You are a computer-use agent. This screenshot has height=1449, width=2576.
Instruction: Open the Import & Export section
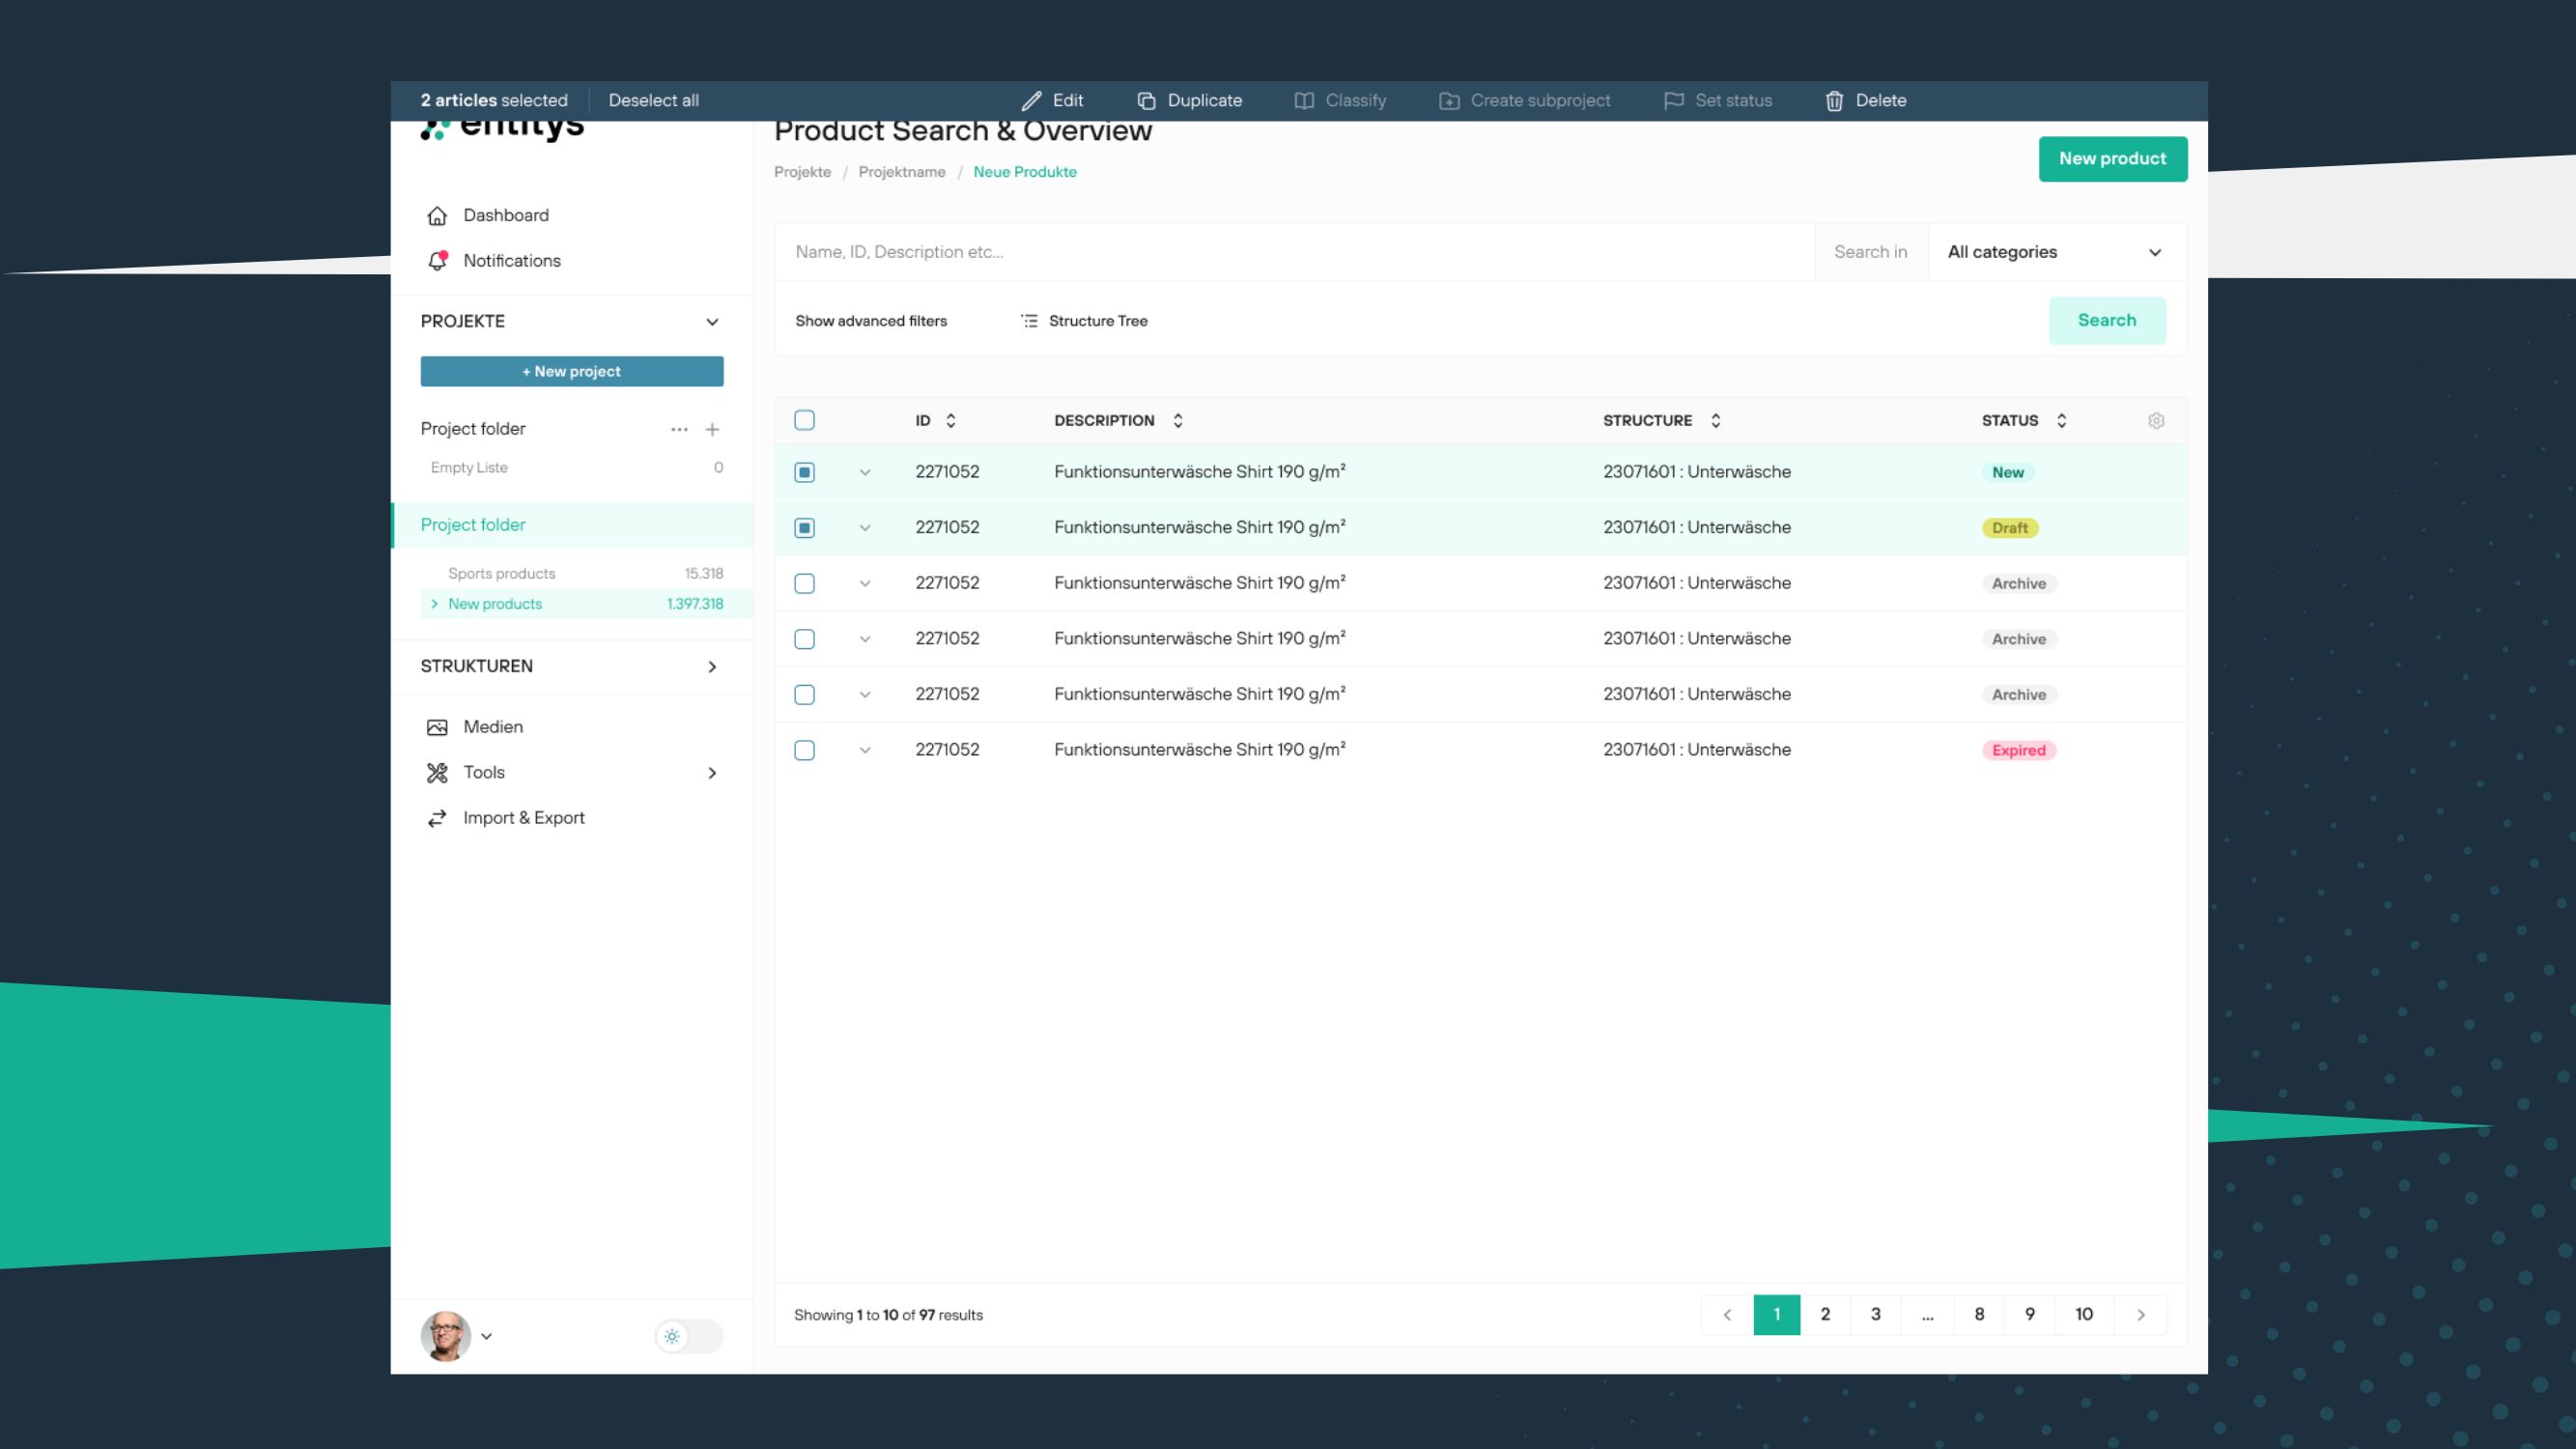pyautogui.click(x=523, y=817)
